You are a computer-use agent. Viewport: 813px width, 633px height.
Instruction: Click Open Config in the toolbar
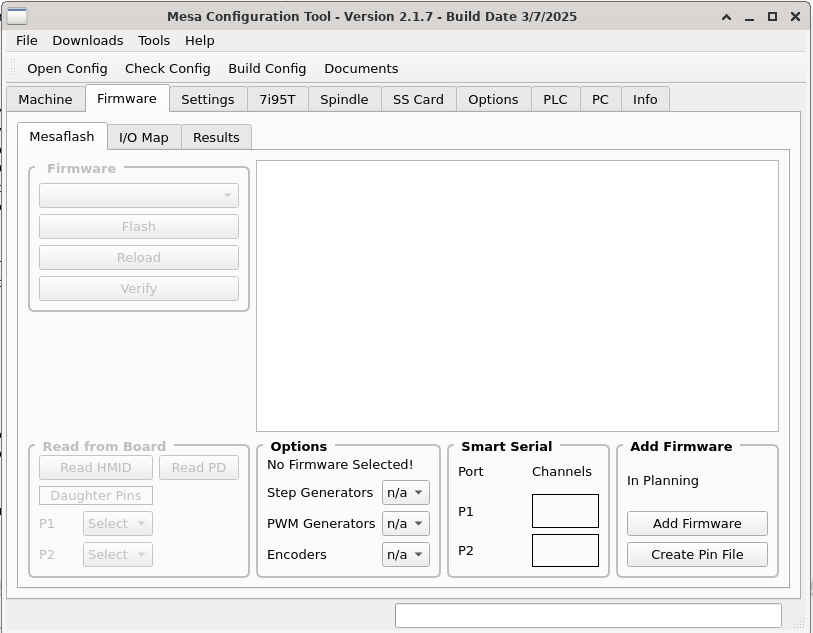[67, 68]
